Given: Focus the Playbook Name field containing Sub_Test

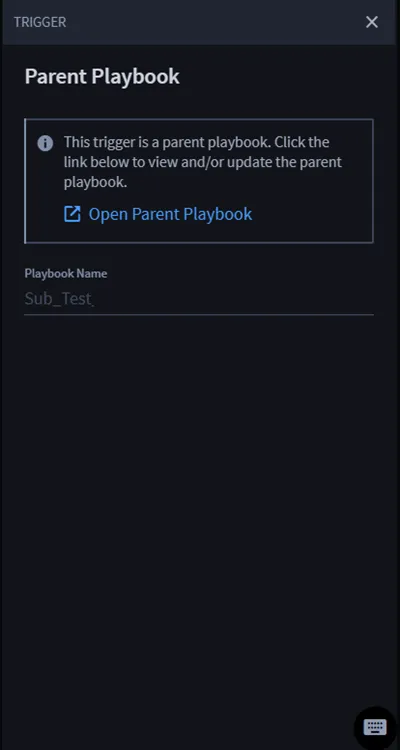Looking at the screenshot, I should pyautogui.click(x=199, y=299).
